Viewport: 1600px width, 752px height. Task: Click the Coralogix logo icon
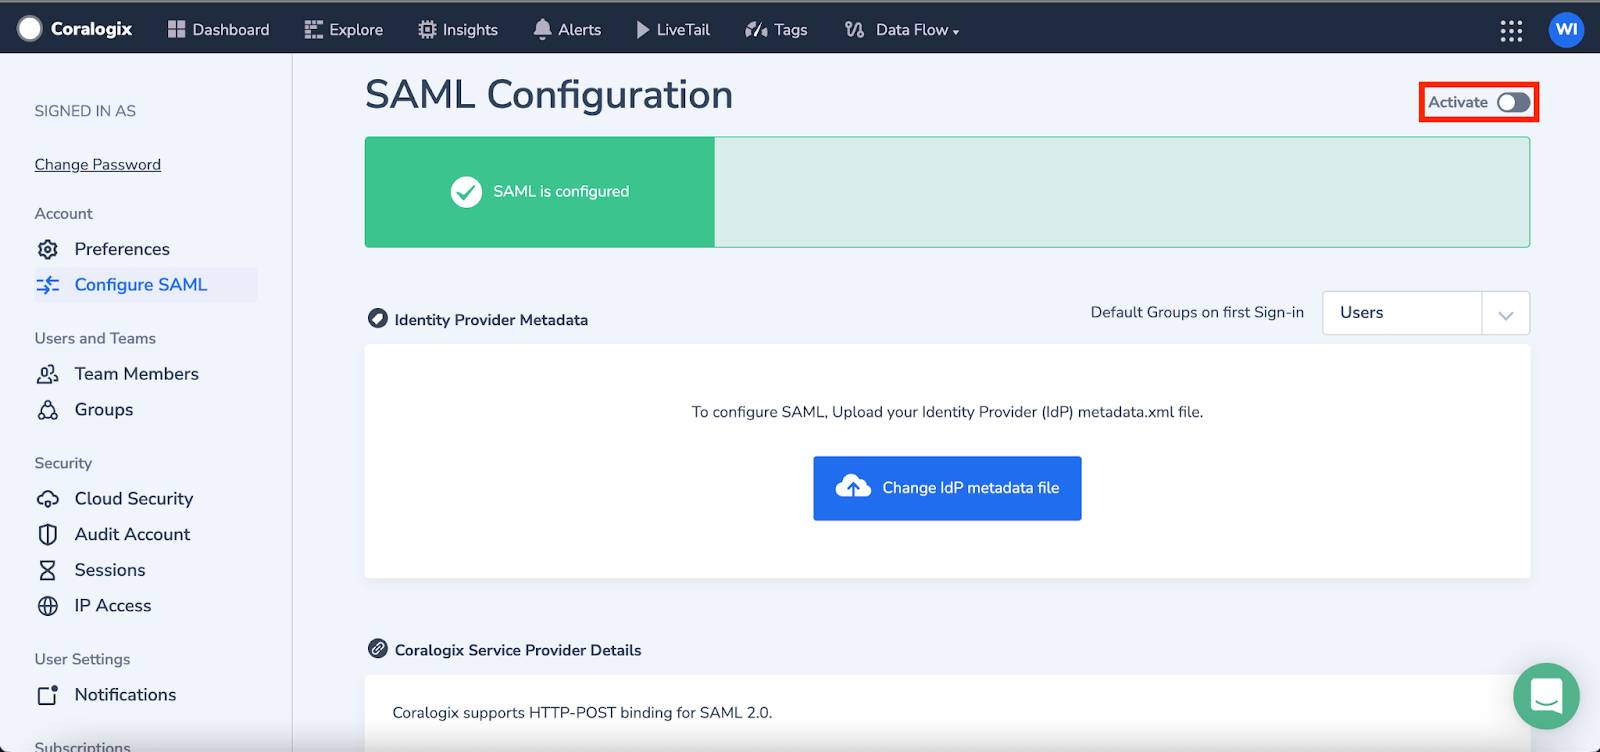(30, 29)
